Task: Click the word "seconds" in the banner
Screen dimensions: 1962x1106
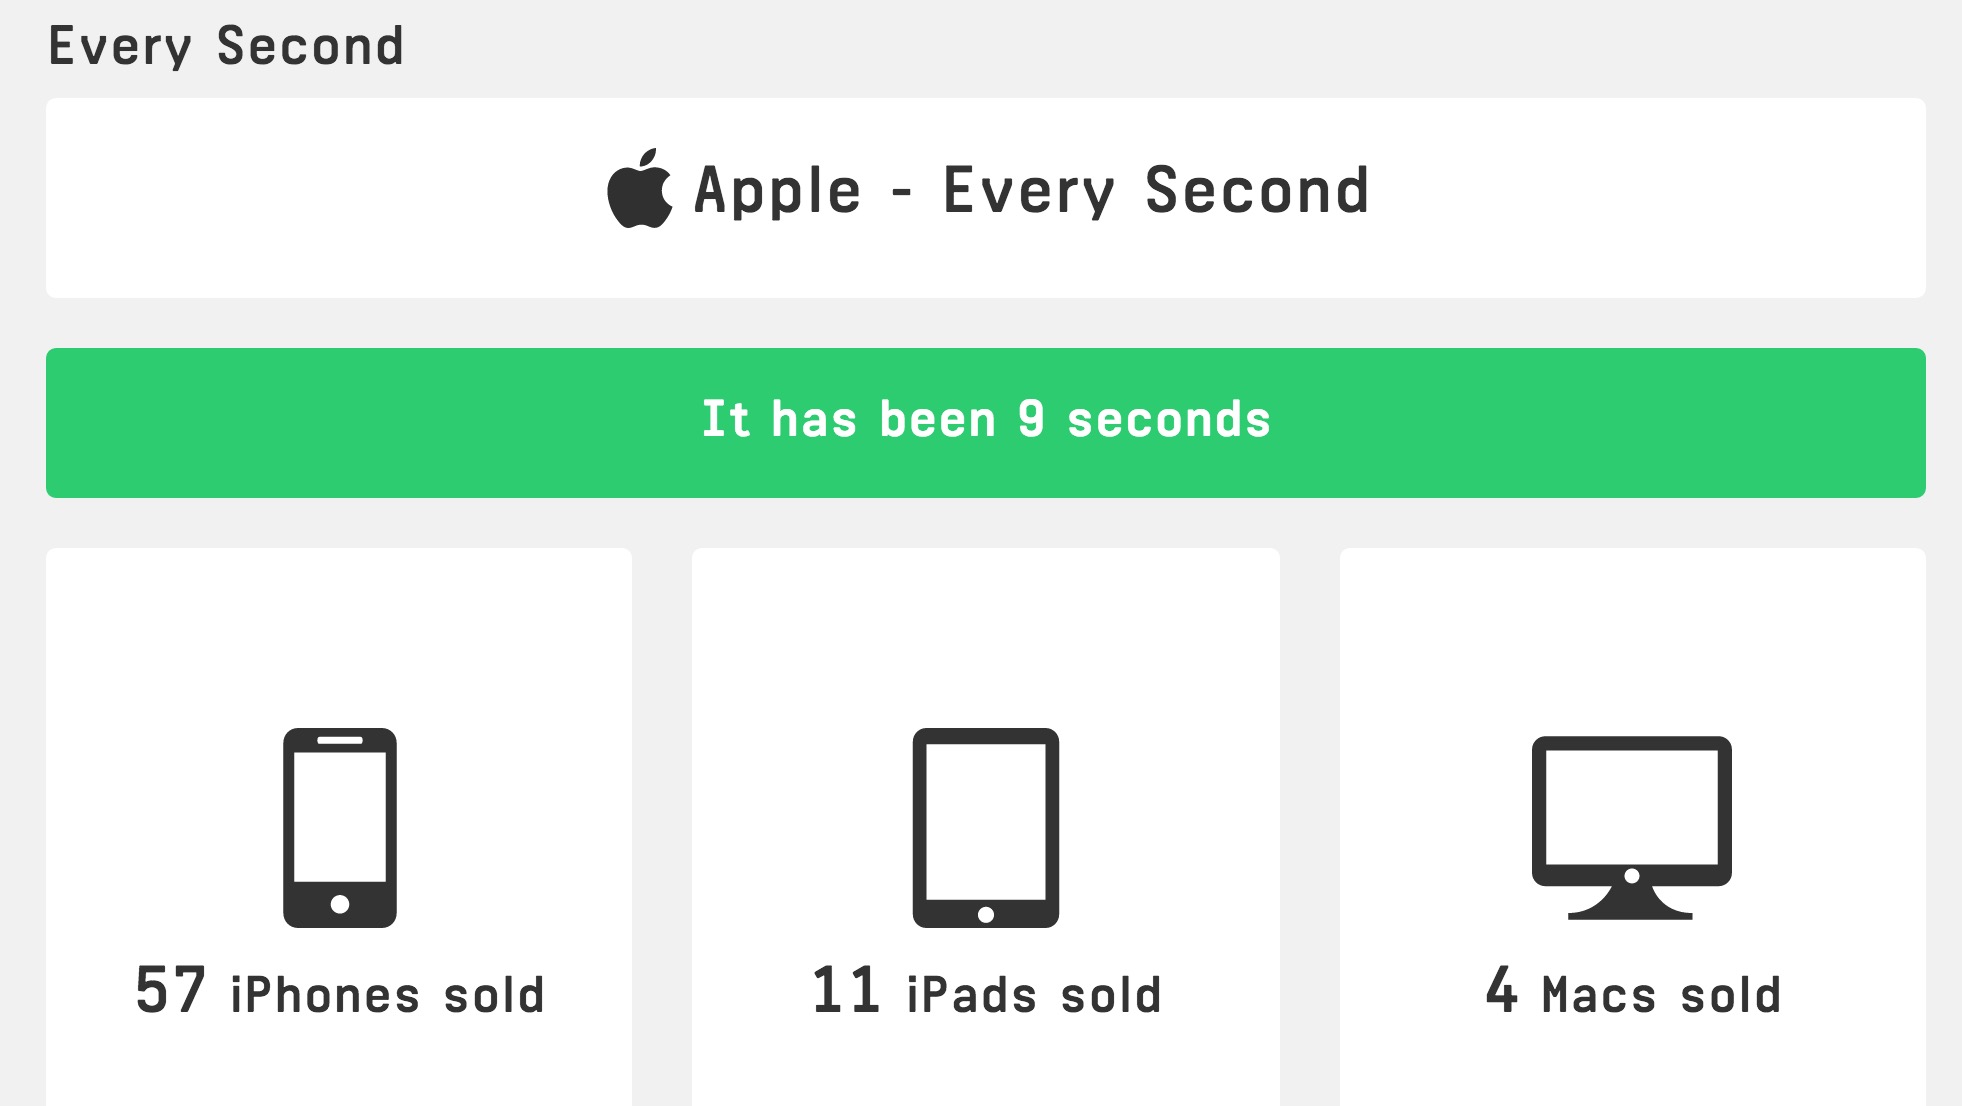Action: tap(1169, 419)
